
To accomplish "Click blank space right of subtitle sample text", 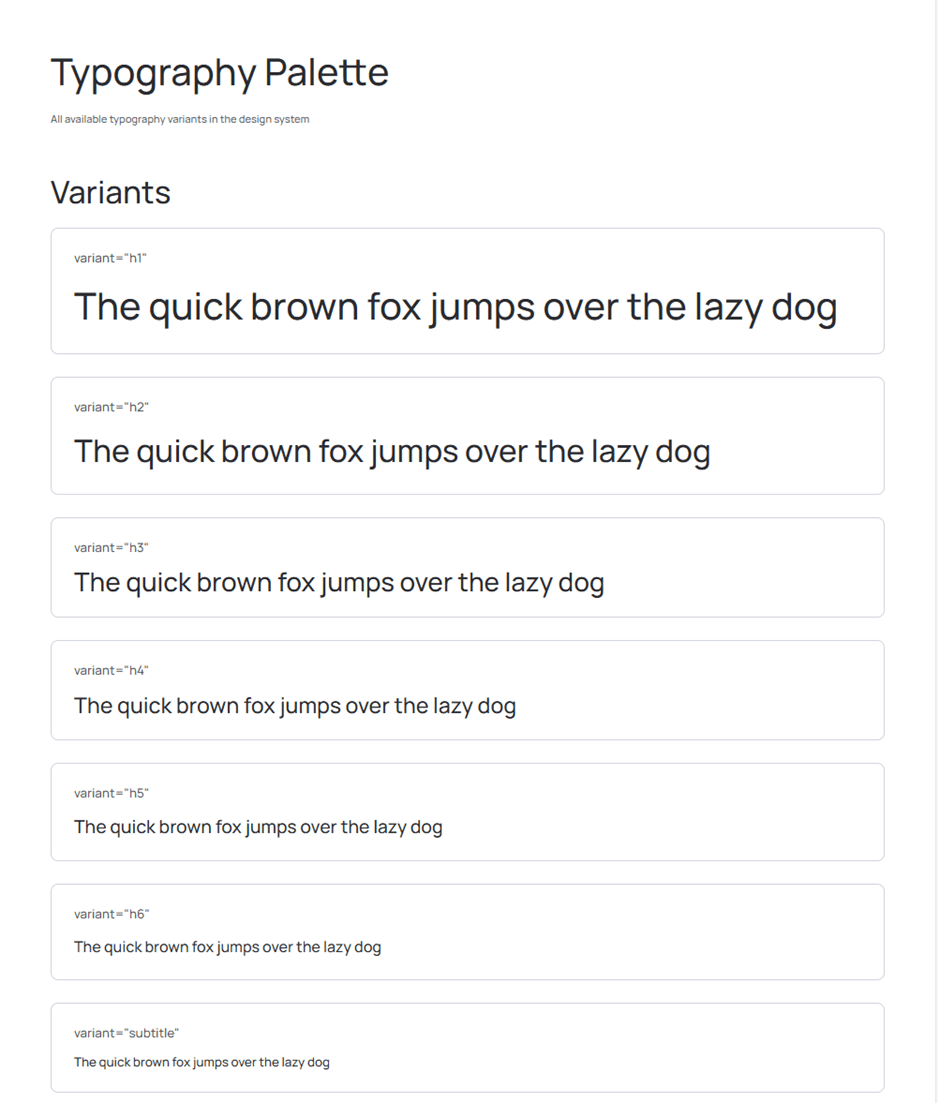I will [x=600, y=1062].
